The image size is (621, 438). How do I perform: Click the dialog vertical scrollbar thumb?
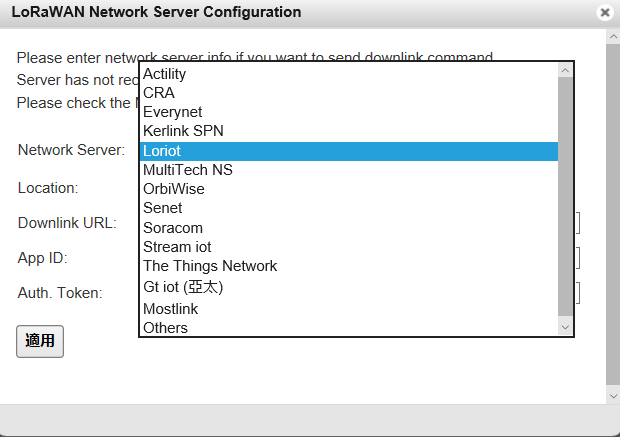613,214
